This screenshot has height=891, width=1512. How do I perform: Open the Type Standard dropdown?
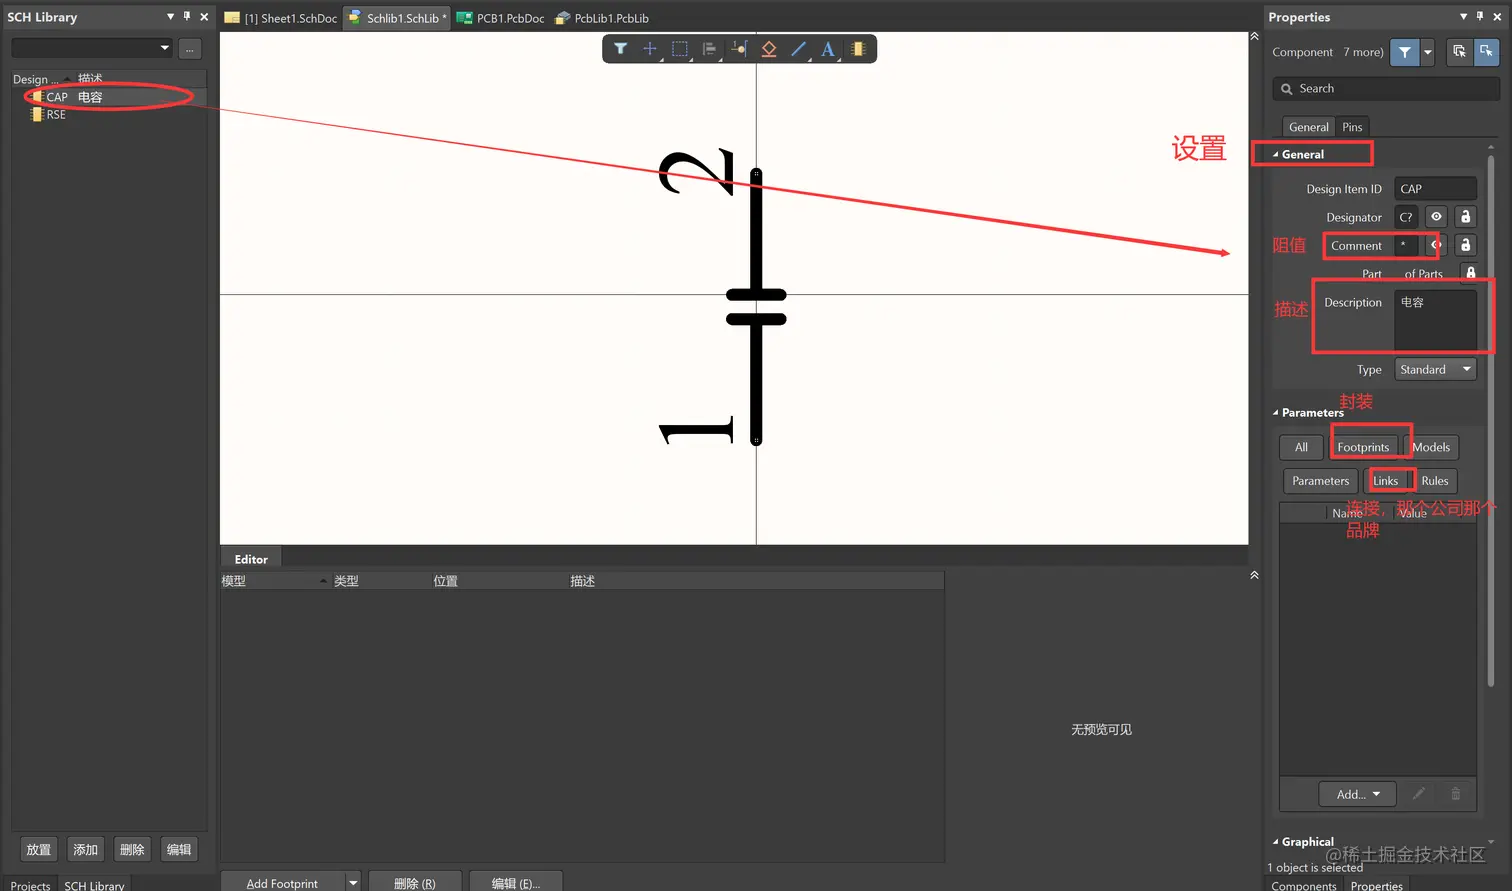point(1435,370)
